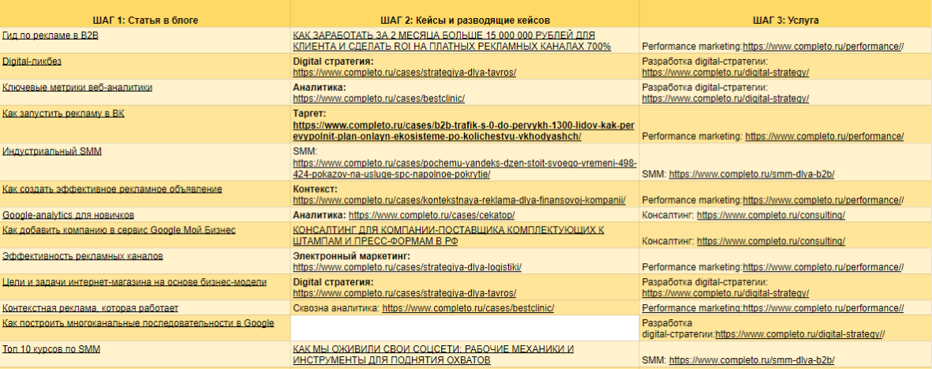Viewport: 932px width, 369px height.
Task: Open the 'Гид по рекламе в B2B' article link
Action: [51, 36]
